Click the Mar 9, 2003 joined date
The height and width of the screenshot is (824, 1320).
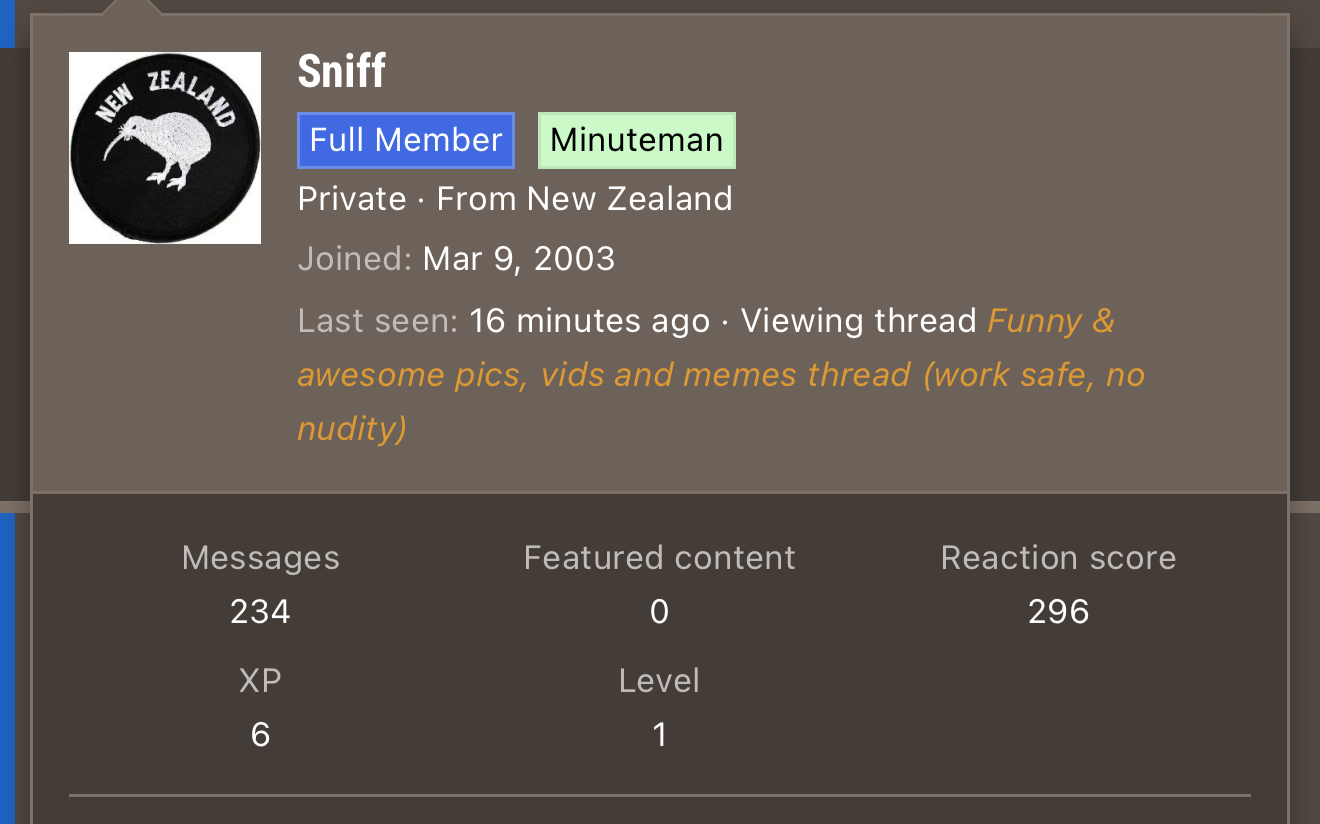point(519,259)
